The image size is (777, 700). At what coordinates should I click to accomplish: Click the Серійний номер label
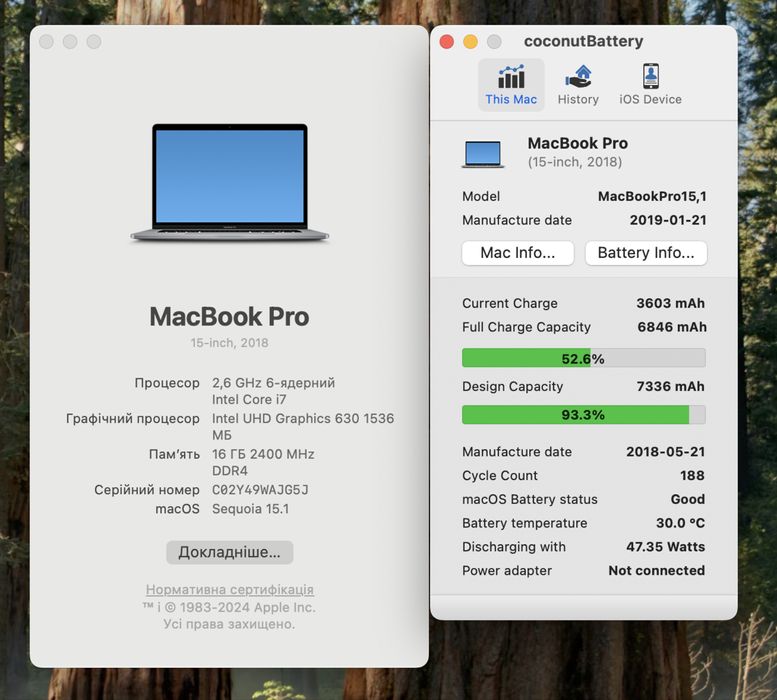(147, 490)
